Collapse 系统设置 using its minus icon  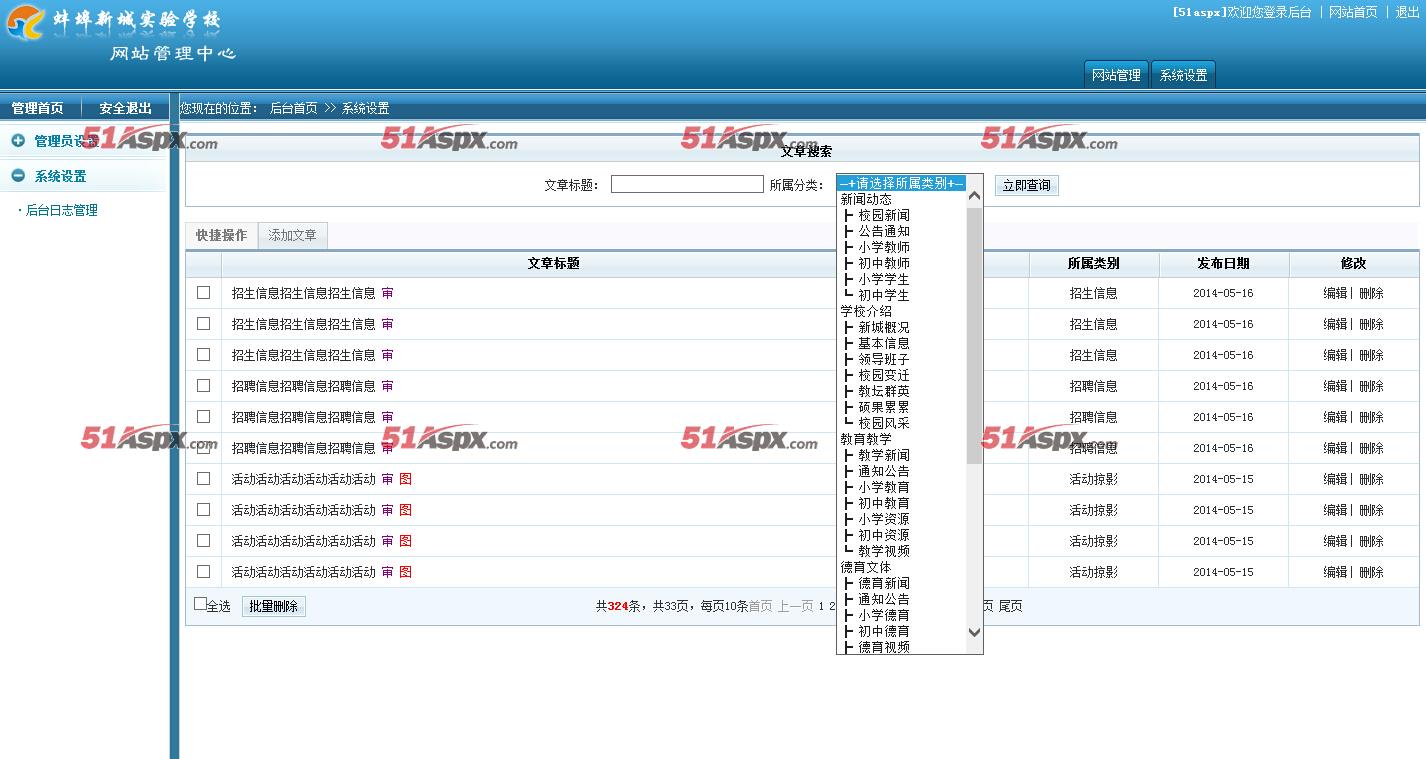click(18, 176)
